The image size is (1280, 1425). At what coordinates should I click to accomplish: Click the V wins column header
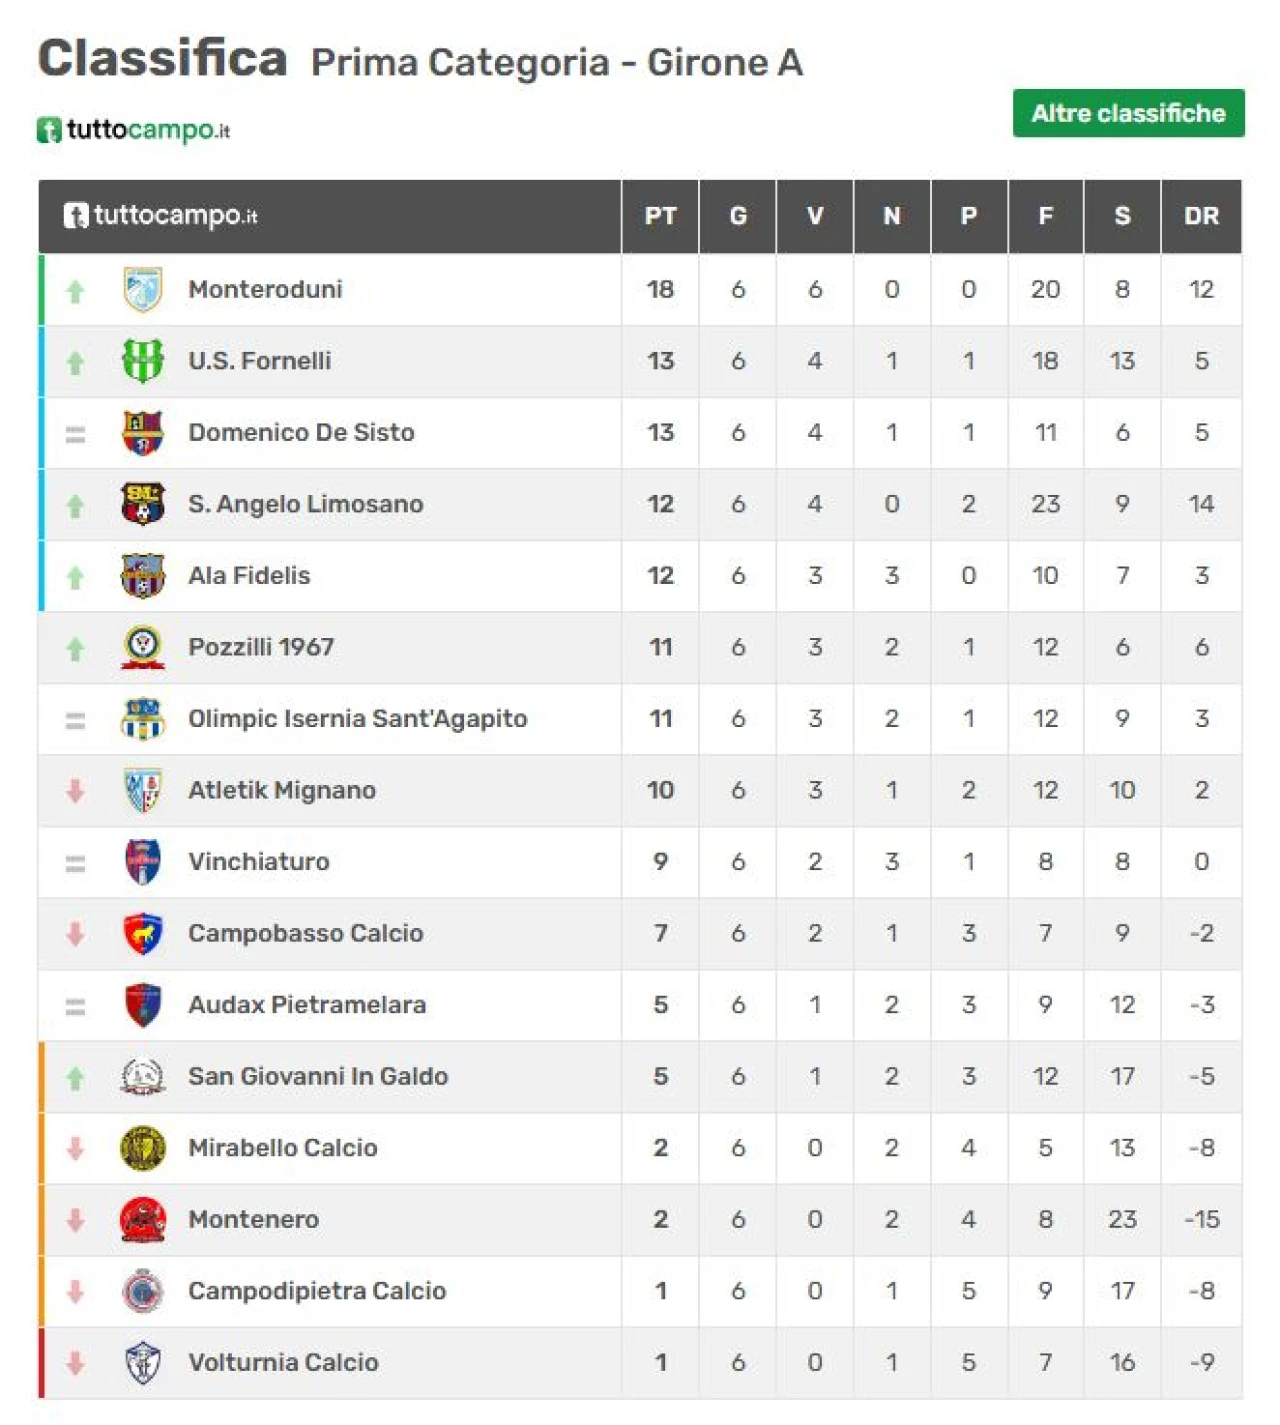pyautogui.click(x=815, y=216)
